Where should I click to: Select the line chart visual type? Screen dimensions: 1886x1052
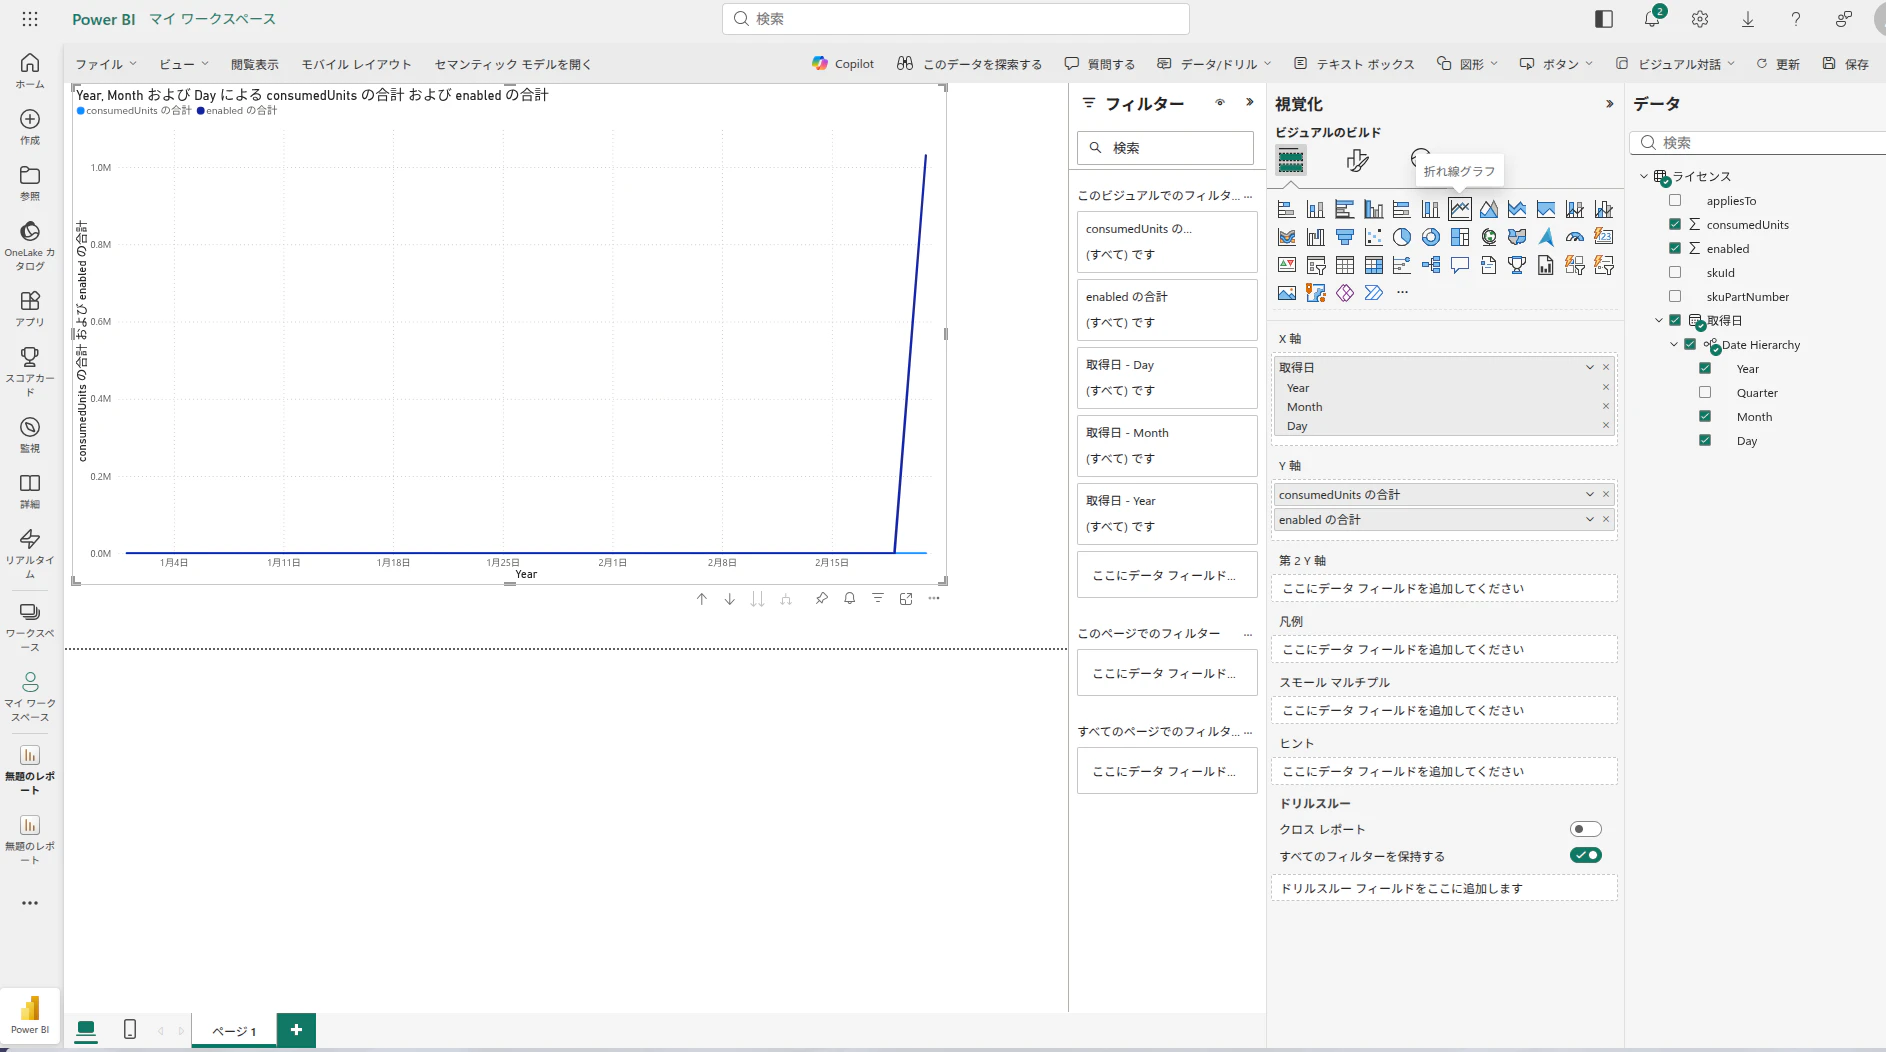click(1460, 209)
